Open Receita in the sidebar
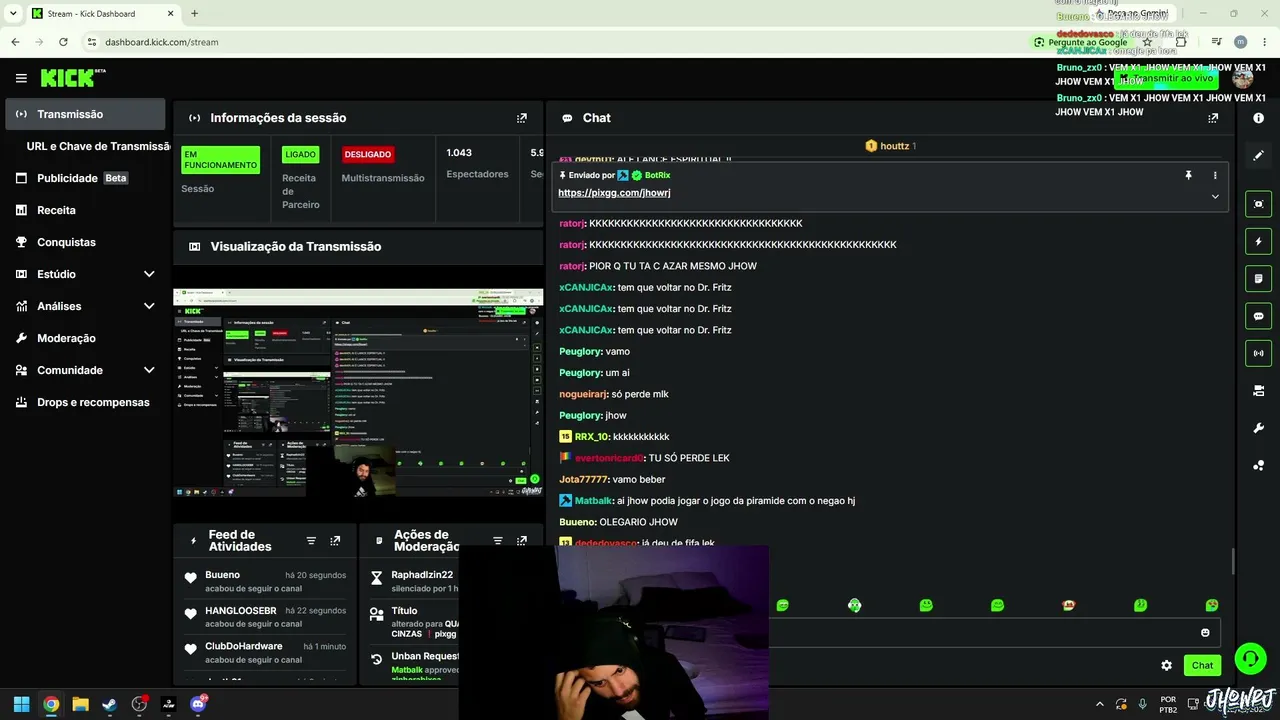The image size is (1280, 720). [85, 210]
